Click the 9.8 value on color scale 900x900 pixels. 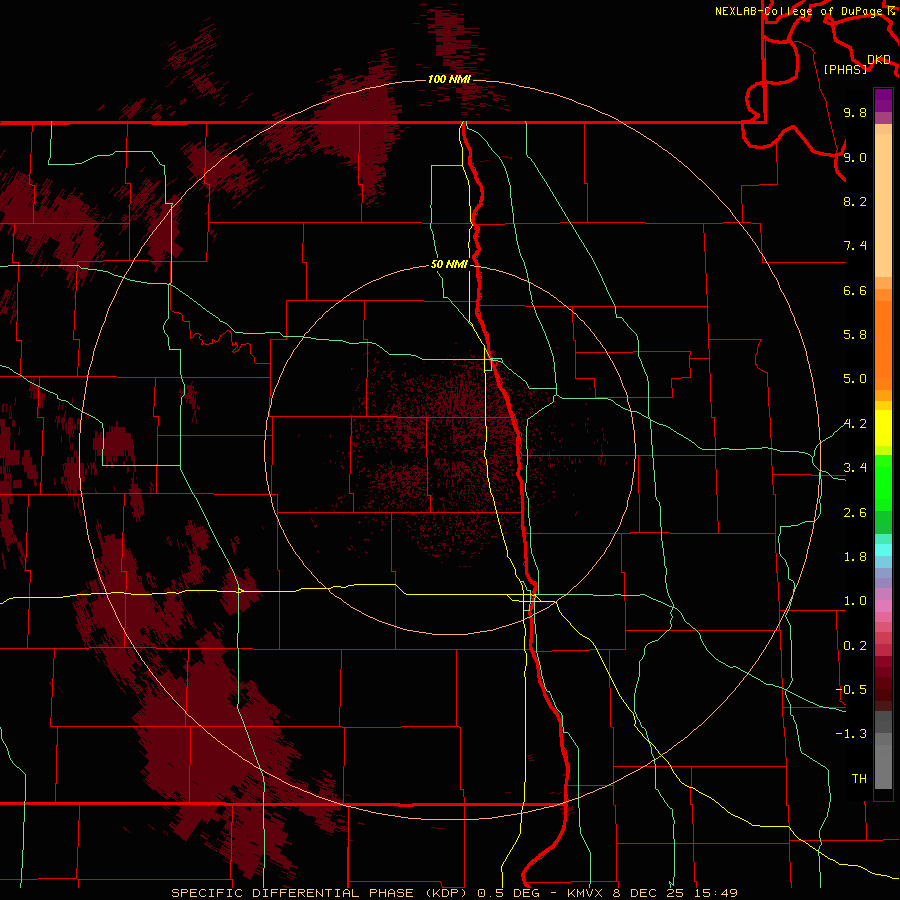pos(855,113)
